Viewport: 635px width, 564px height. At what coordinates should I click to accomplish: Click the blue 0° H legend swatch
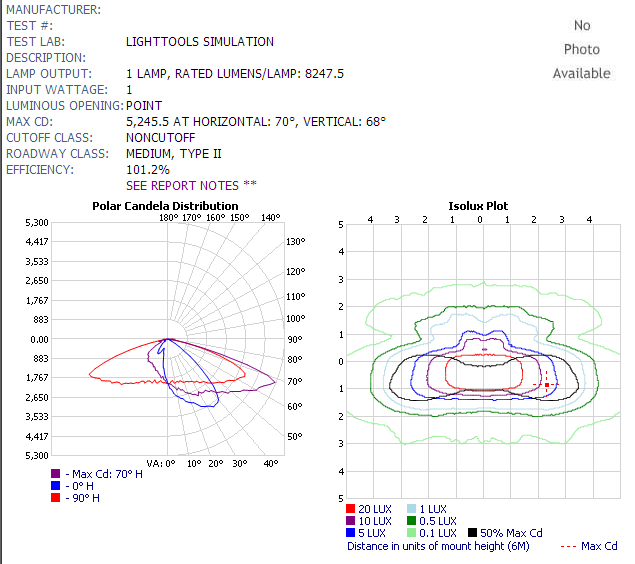[x=57, y=486]
